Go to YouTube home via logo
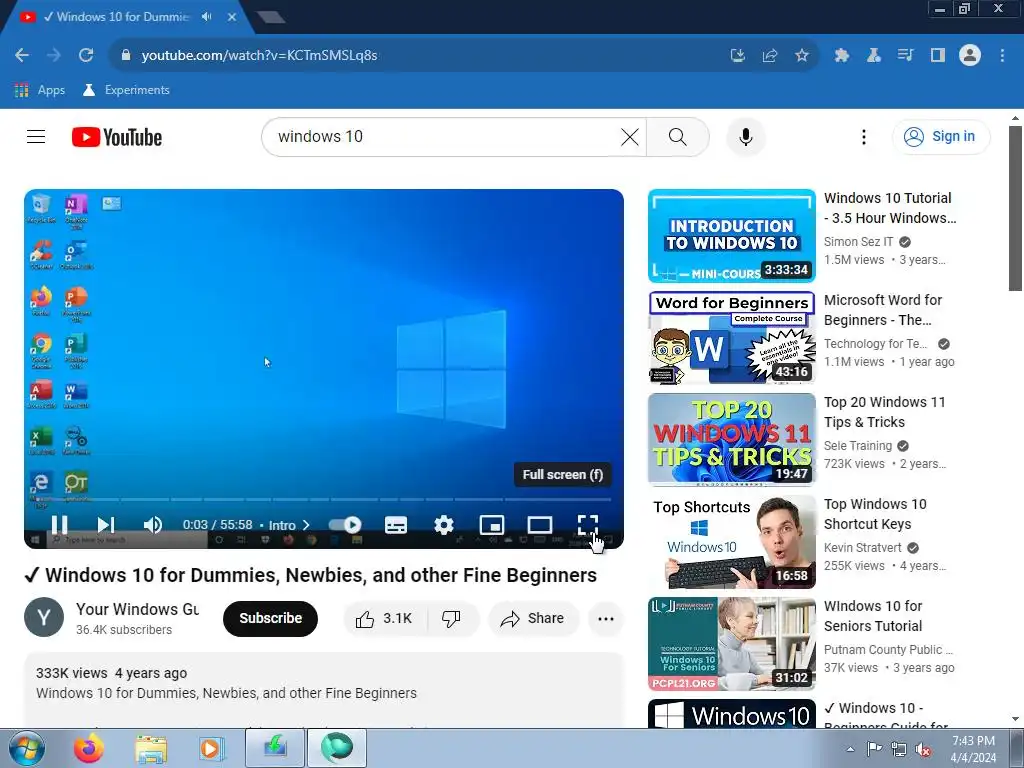The width and height of the screenshot is (1024, 768). coord(117,137)
